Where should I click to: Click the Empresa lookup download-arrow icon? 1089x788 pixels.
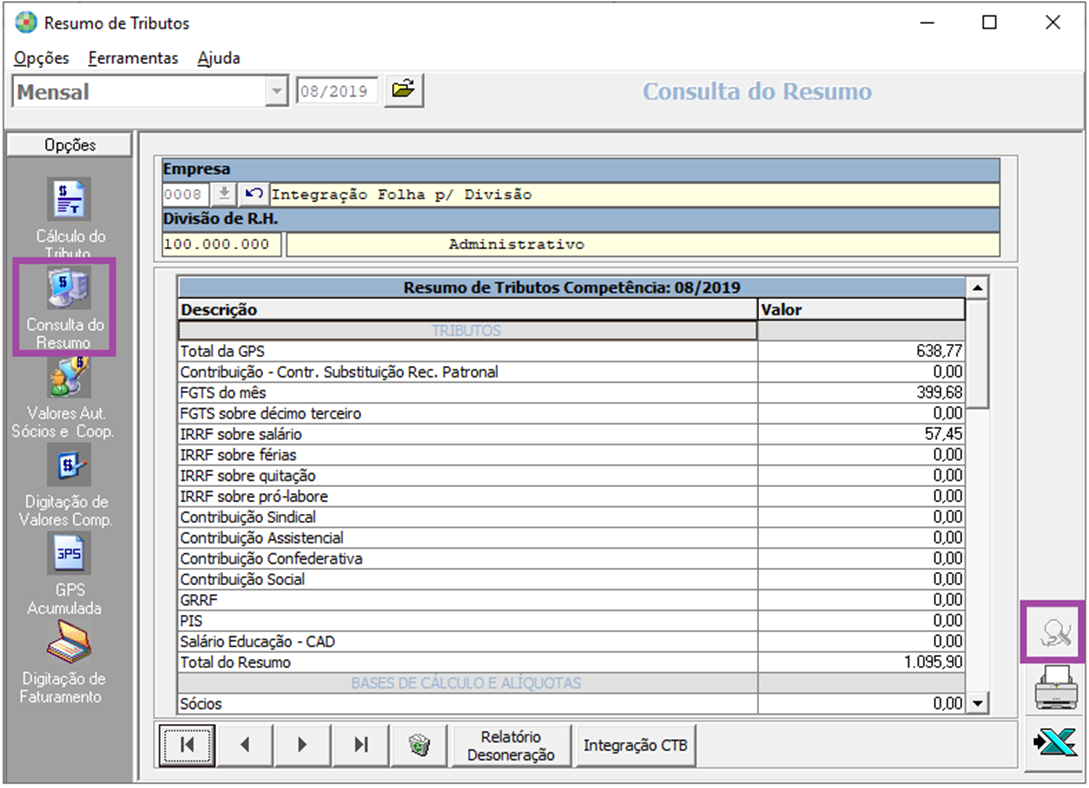224,194
